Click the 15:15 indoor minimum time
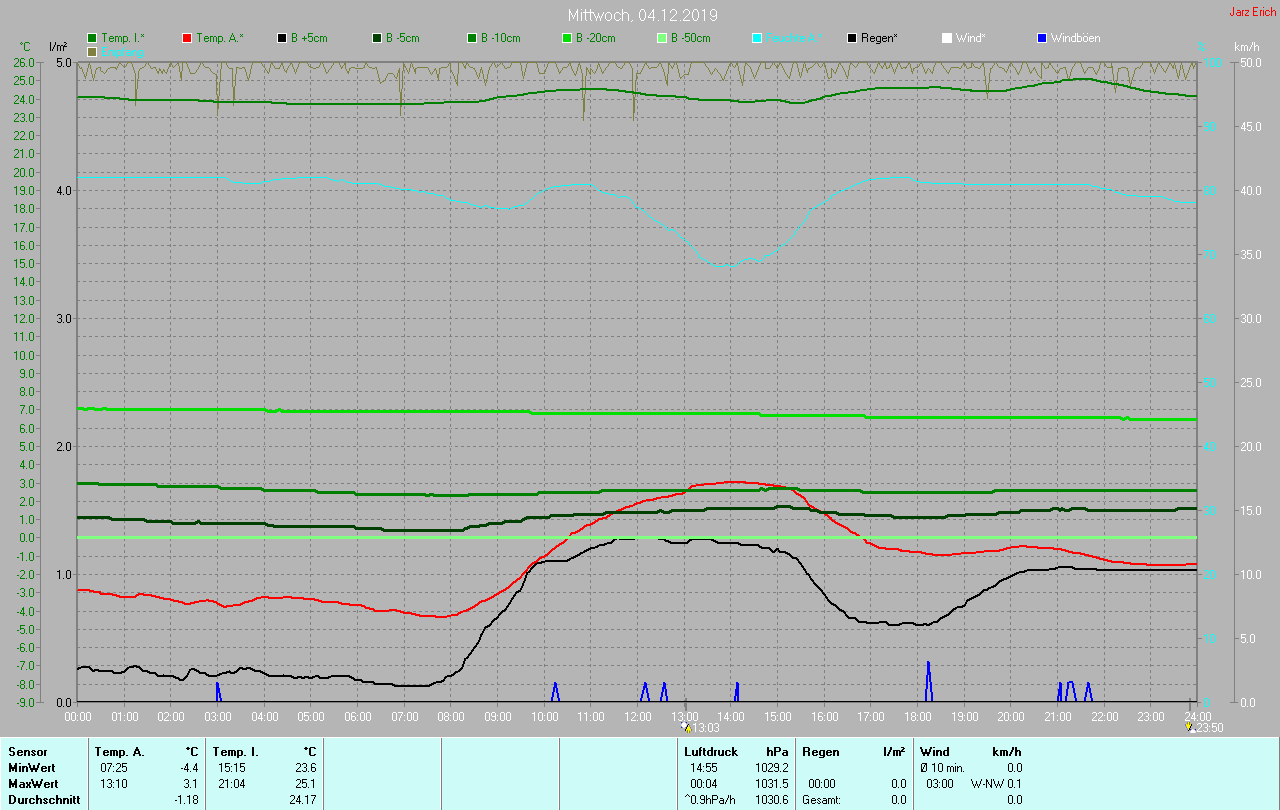This screenshot has width=1280, height=810. click(x=232, y=768)
